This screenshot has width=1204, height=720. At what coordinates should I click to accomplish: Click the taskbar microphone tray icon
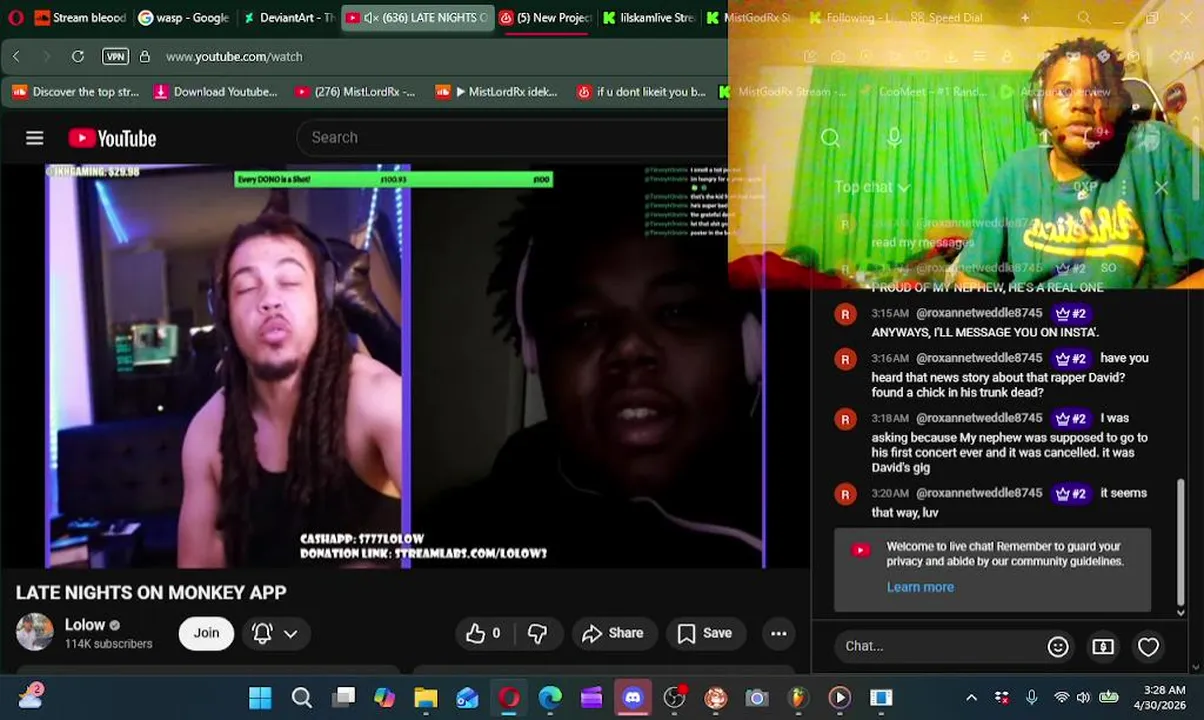pyautogui.click(x=1031, y=698)
